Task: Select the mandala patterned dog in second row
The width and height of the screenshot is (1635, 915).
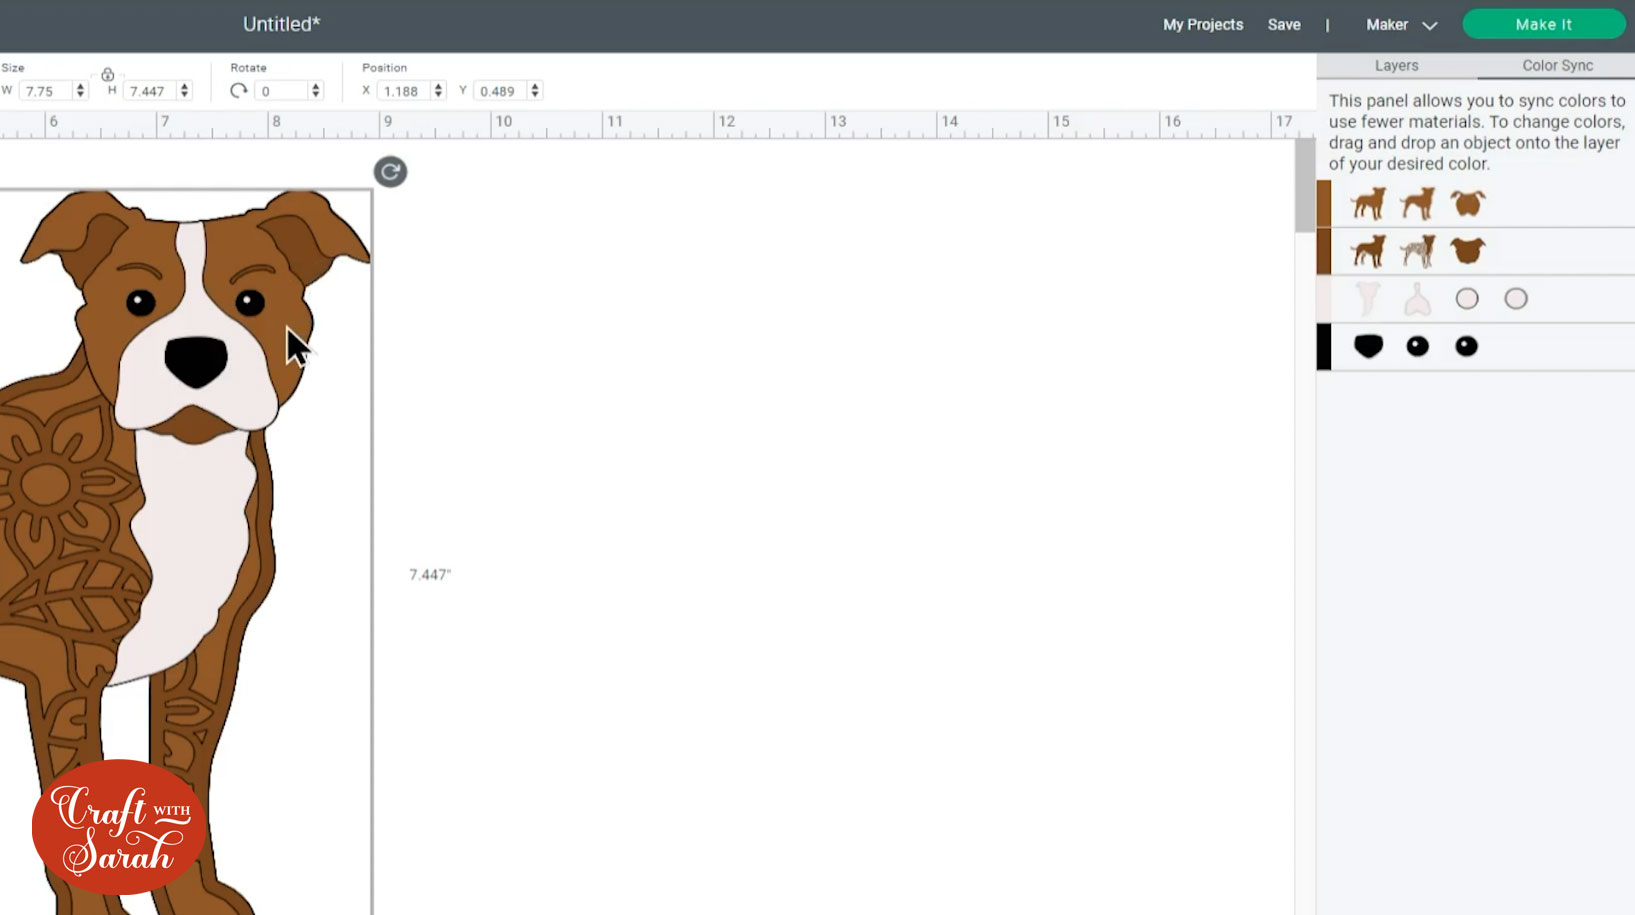Action: coord(1417,251)
